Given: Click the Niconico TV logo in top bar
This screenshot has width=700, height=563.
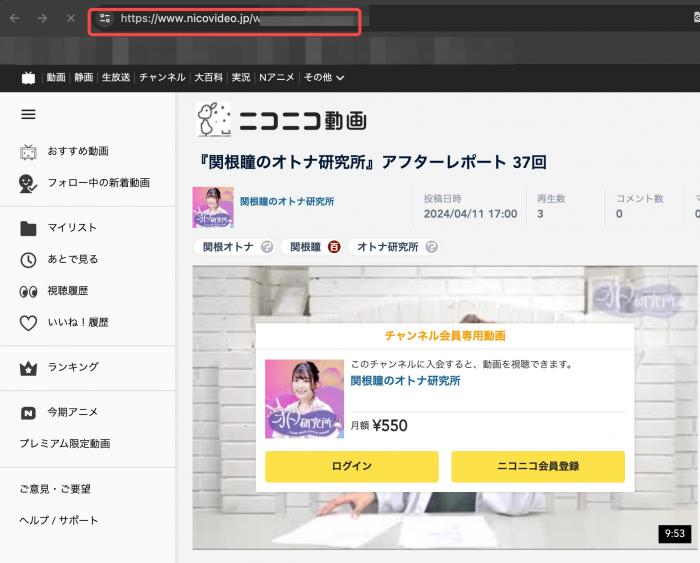Looking at the screenshot, I should click(28, 78).
